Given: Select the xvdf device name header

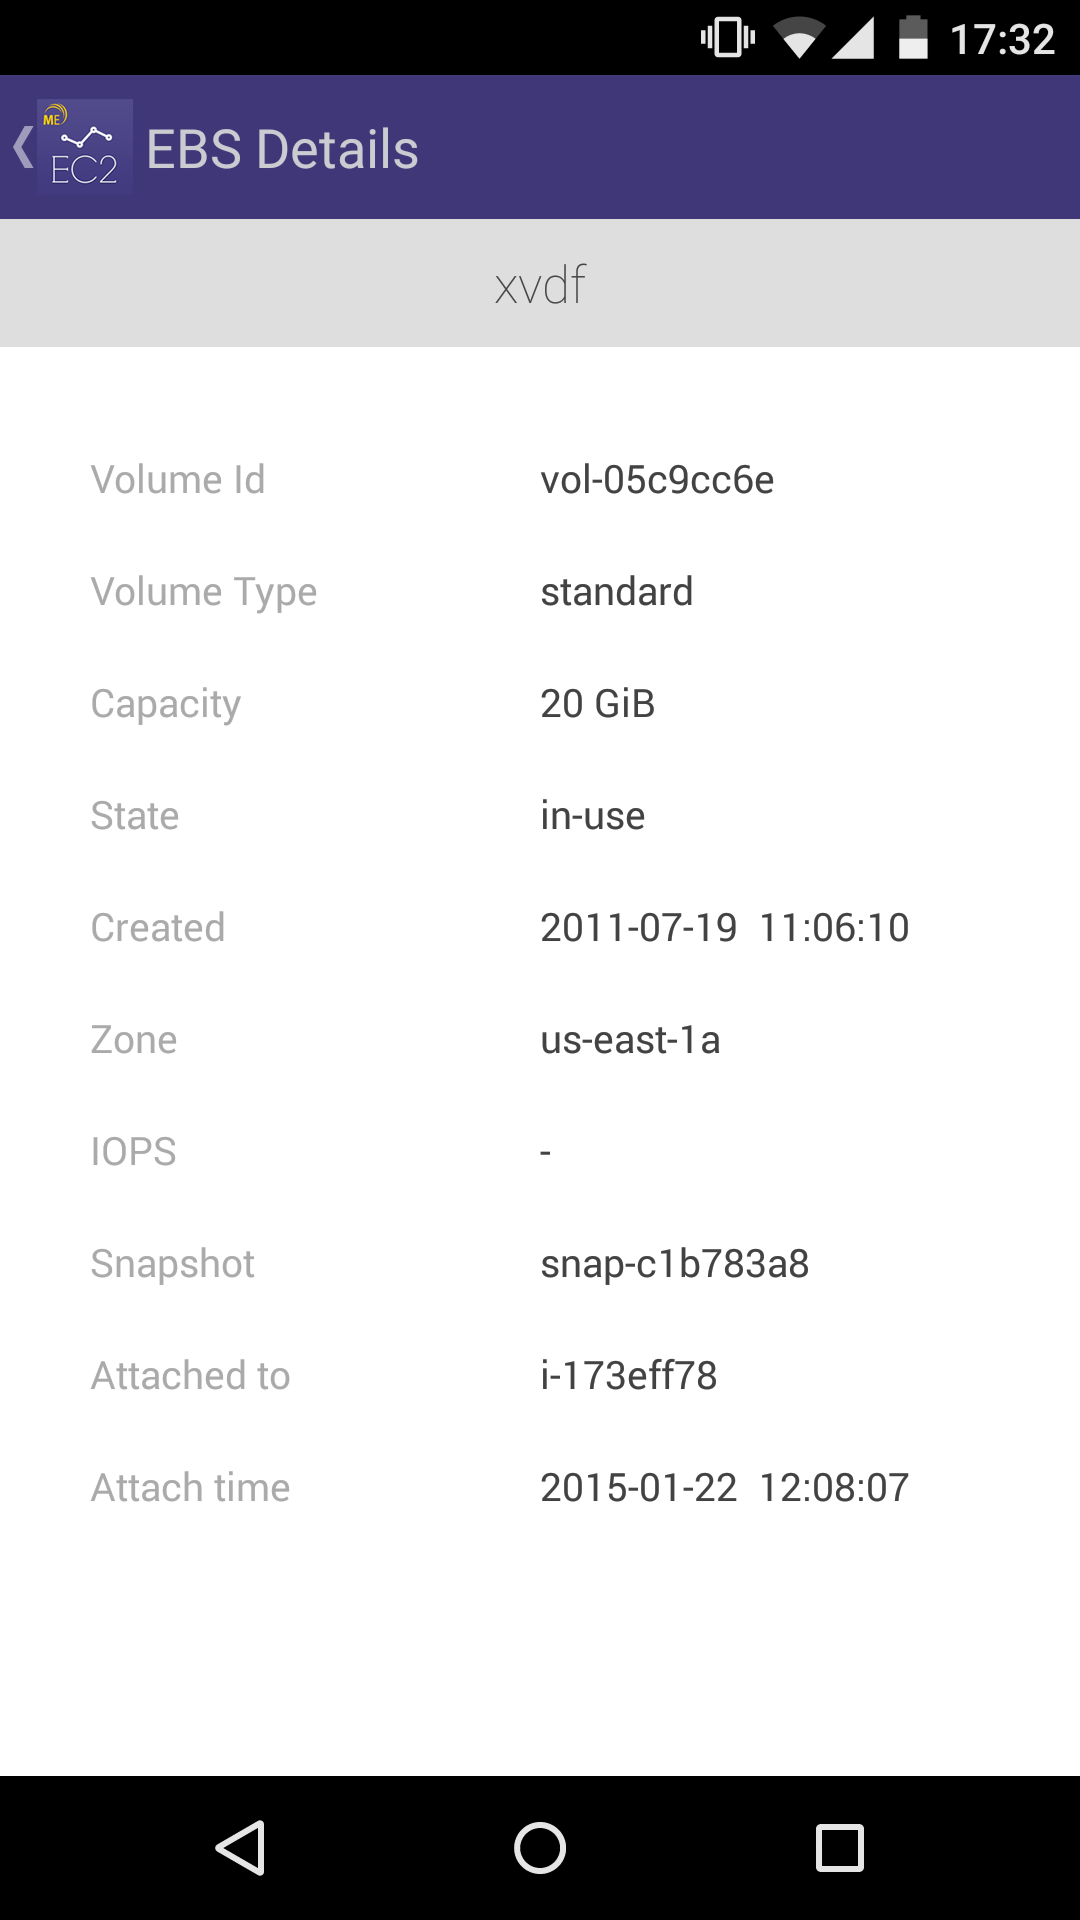Looking at the screenshot, I should click(540, 284).
